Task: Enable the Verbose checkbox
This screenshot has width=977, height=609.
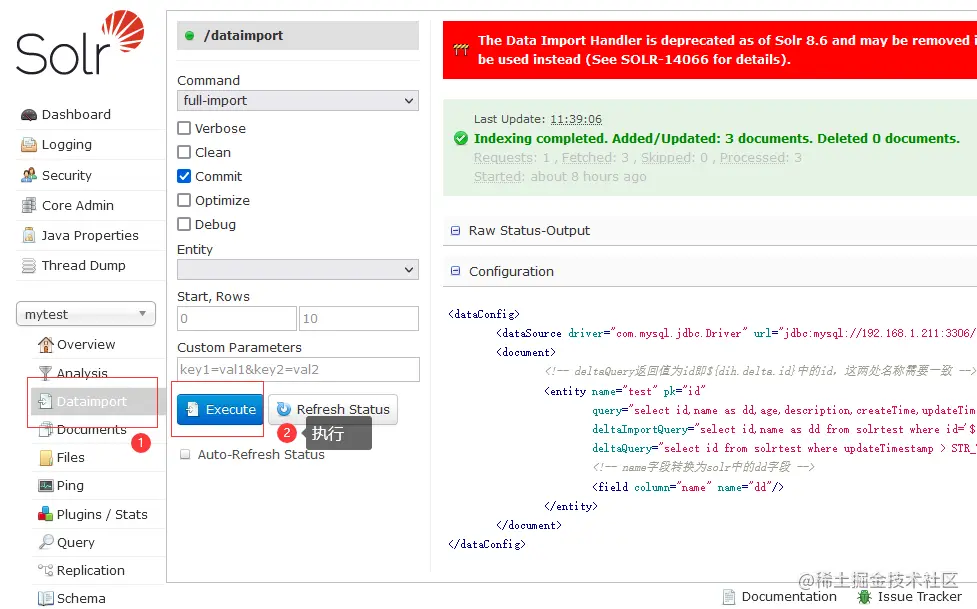Action: point(184,128)
